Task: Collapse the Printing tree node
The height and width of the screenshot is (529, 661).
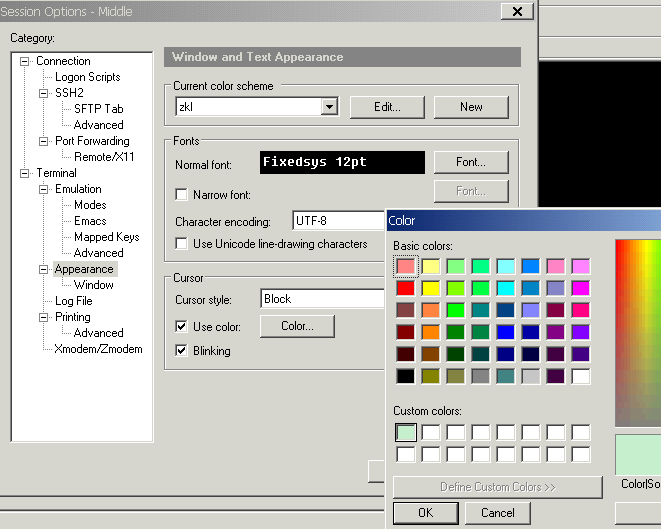Action: click(43, 317)
